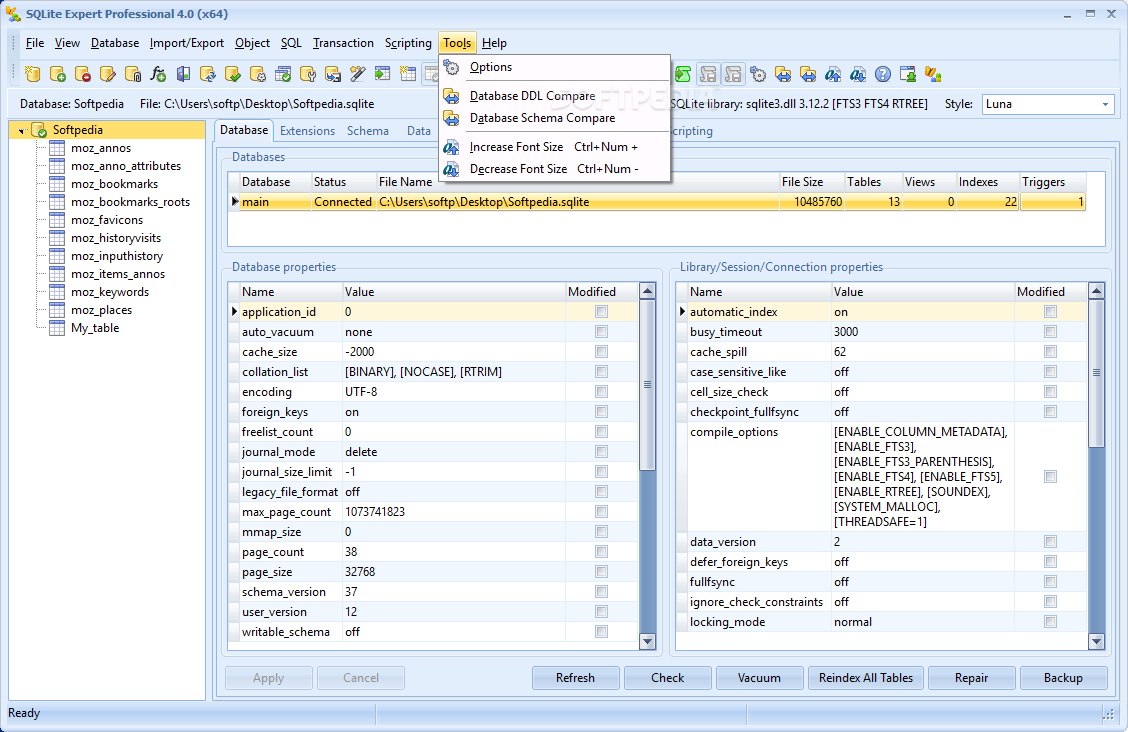Viewport: 1128px width, 732px height.
Task: Open the File menu
Action: pos(35,43)
